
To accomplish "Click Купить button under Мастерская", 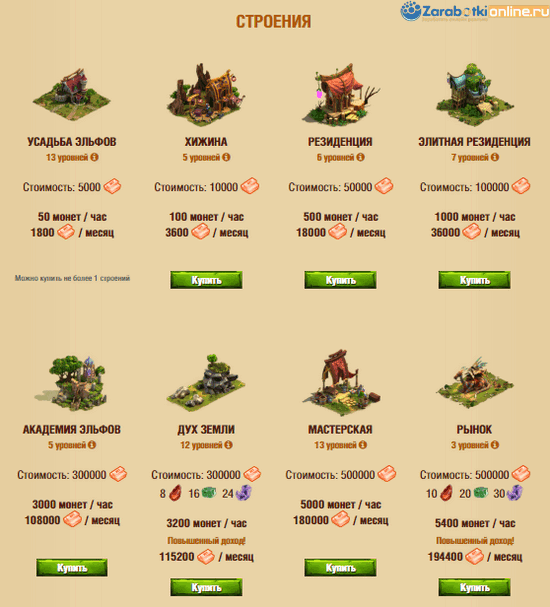I will coord(340,568).
